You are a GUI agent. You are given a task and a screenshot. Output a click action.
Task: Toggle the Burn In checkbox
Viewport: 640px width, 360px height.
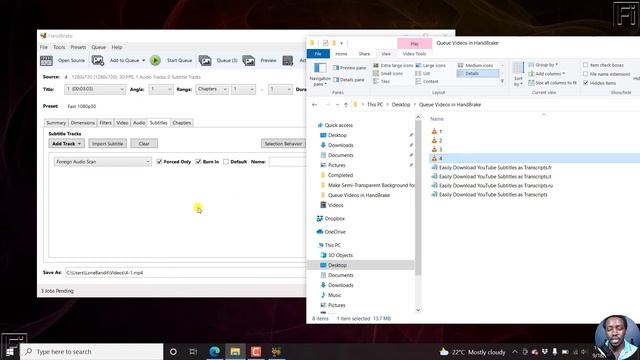pyautogui.click(x=198, y=162)
